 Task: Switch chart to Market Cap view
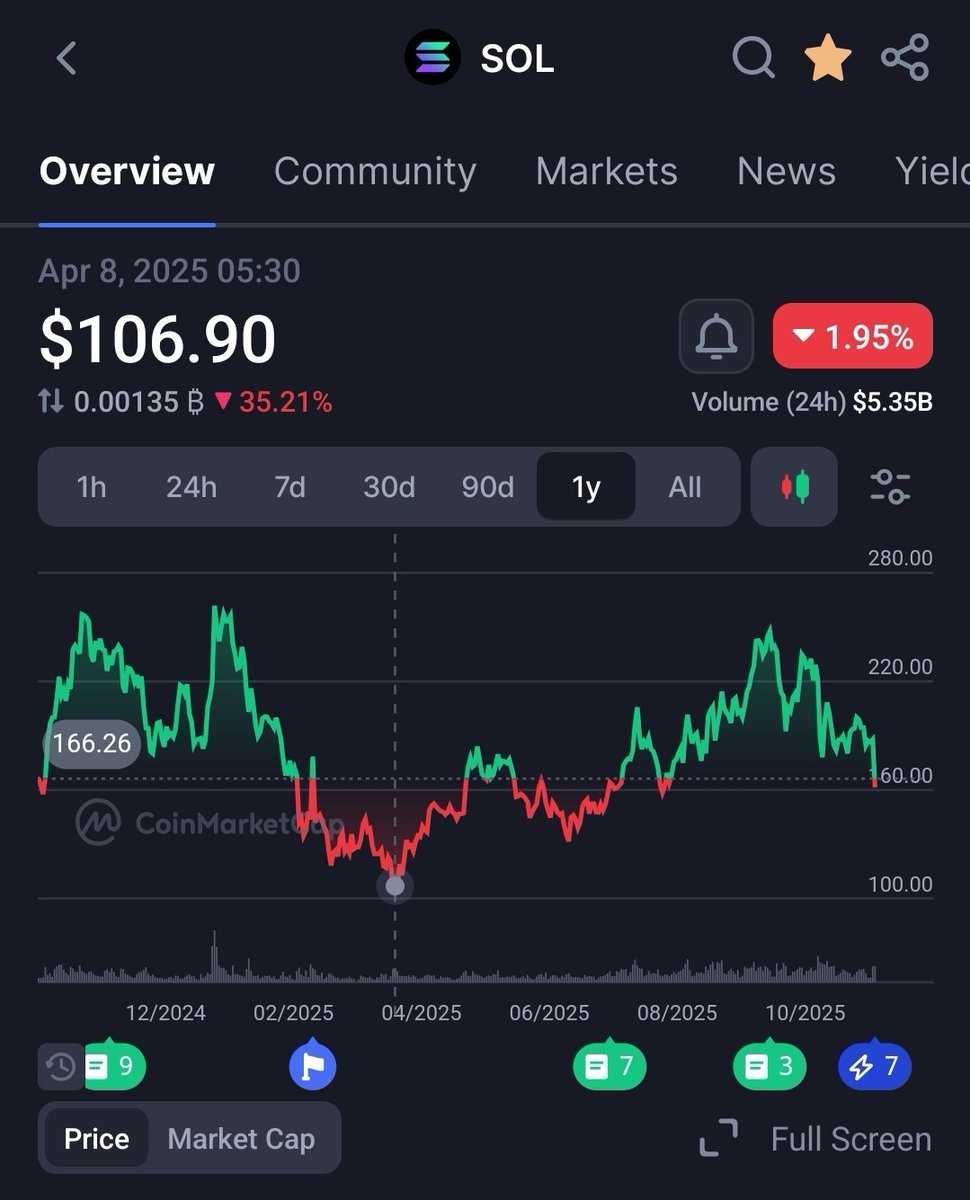[241, 1139]
